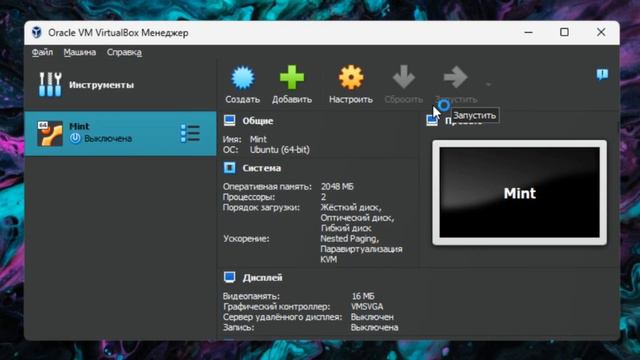Viewport: 640px width, 360px height.
Task: Click the Инструменты label
Action: tap(101, 85)
